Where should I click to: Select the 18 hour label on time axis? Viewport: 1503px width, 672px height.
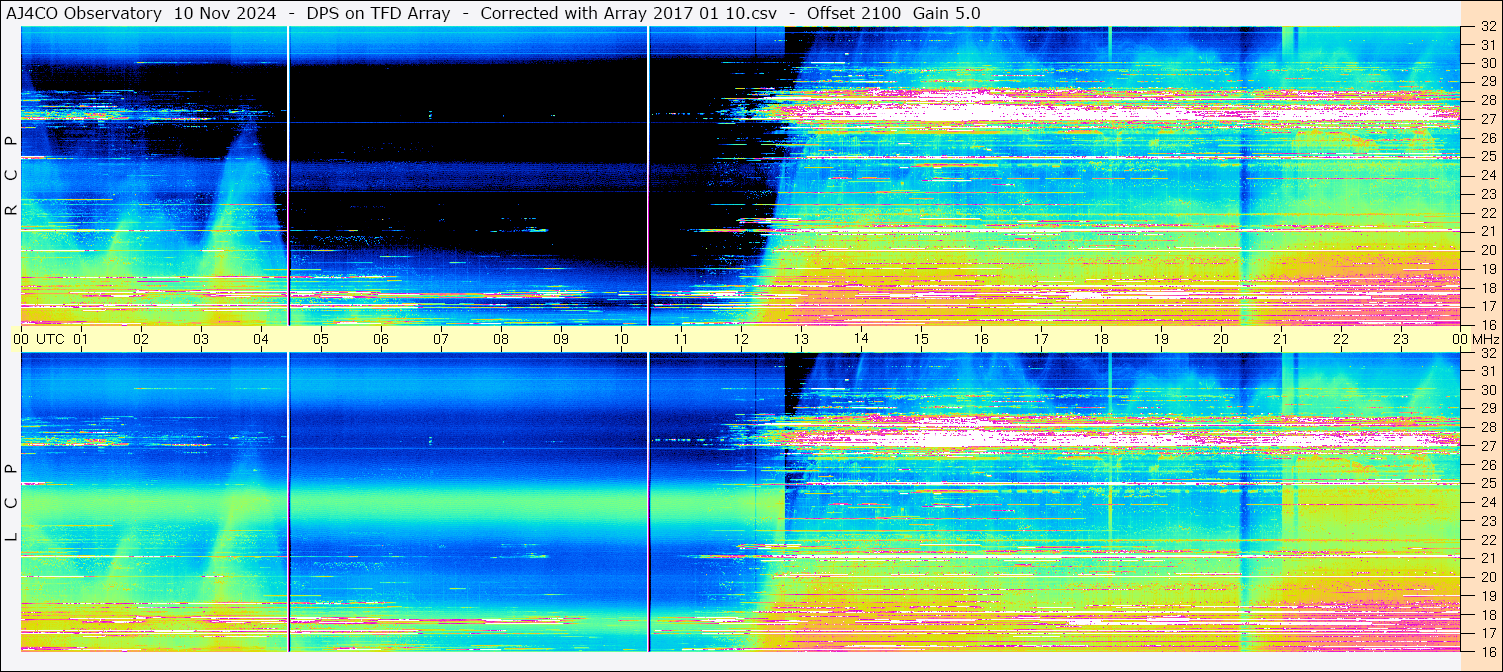tap(1101, 339)
